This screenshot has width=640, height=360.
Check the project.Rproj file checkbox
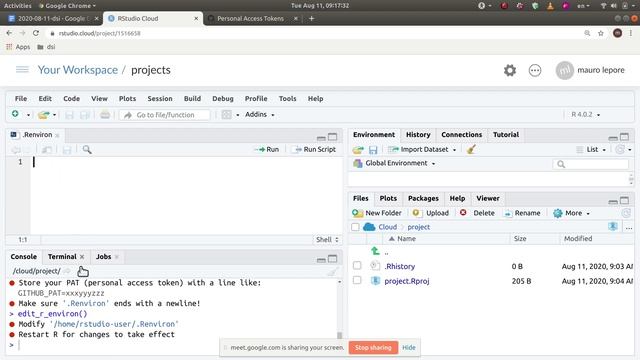coord(357,280)
